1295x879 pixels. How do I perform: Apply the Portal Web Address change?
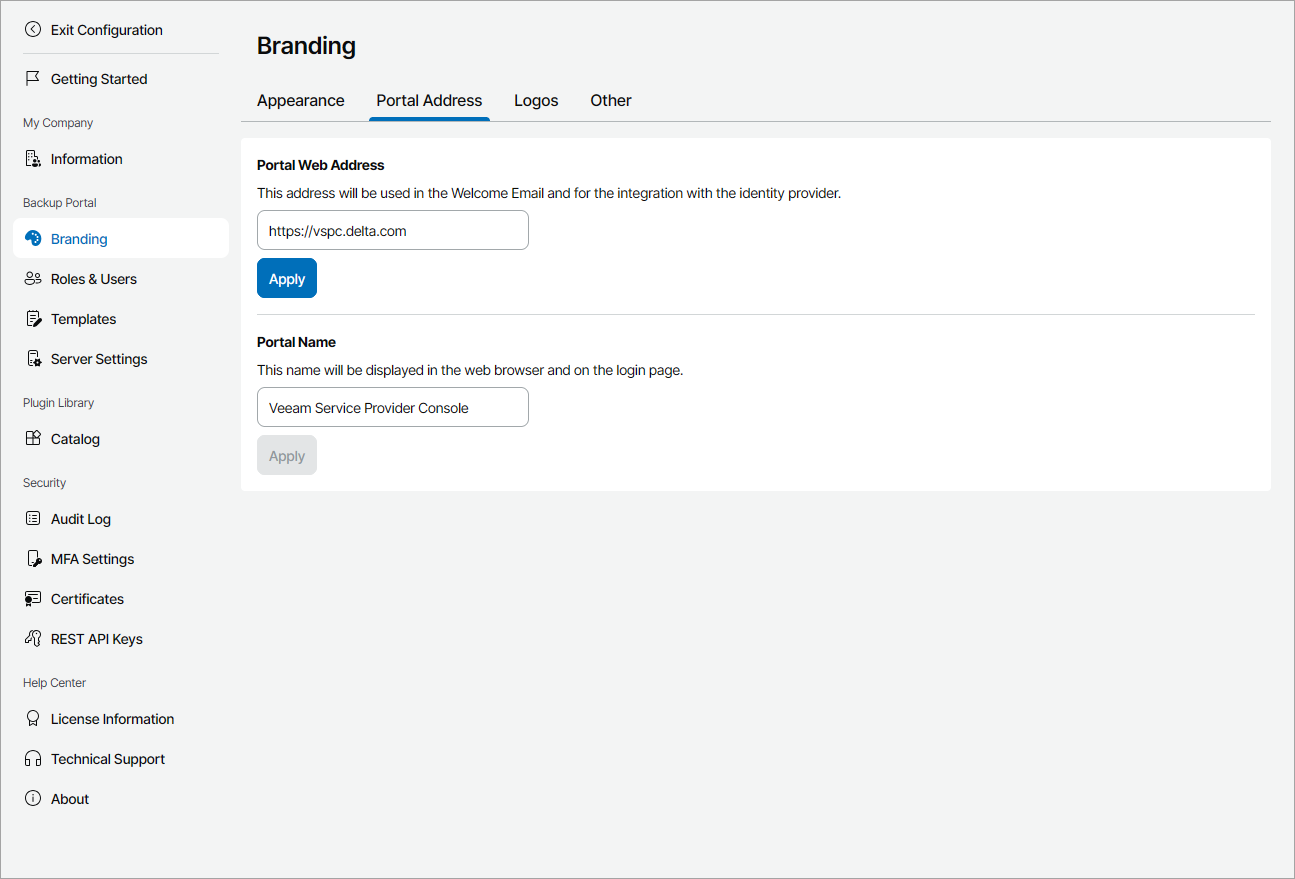[x=286, y=278]
